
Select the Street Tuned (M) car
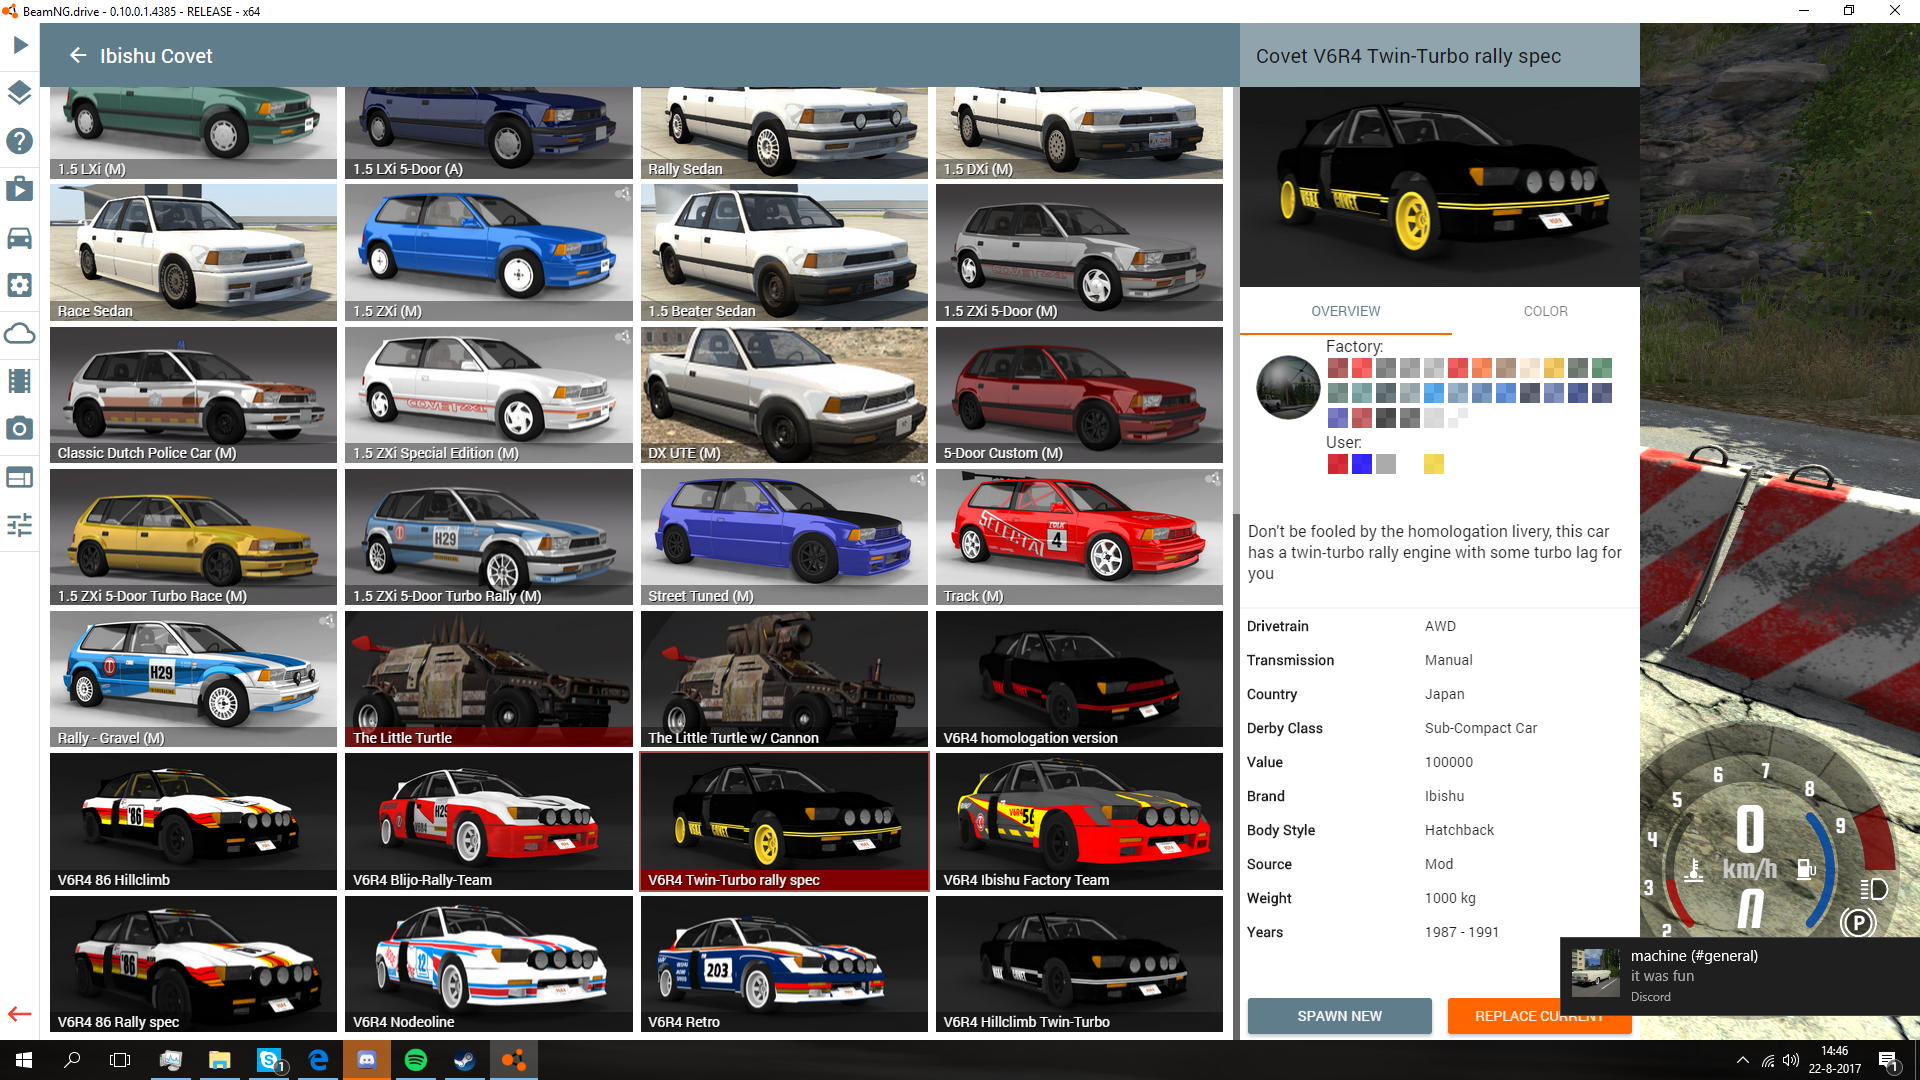784,537
